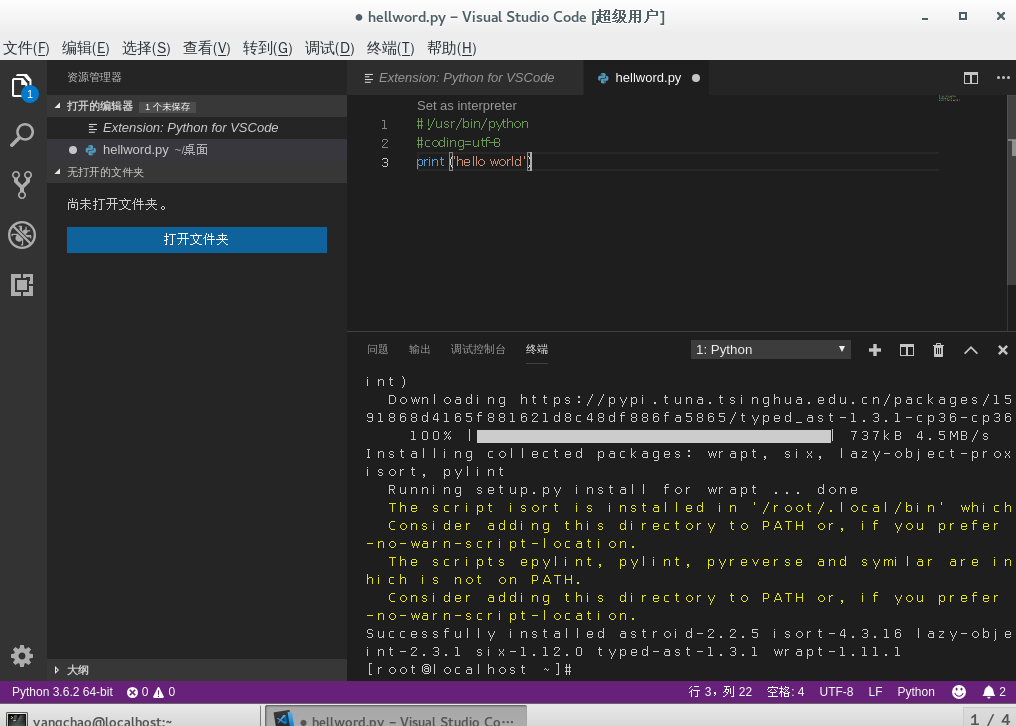Click line 3 print statement in editor
This screenshot has height=726, width=1016.
click(474, 161)
